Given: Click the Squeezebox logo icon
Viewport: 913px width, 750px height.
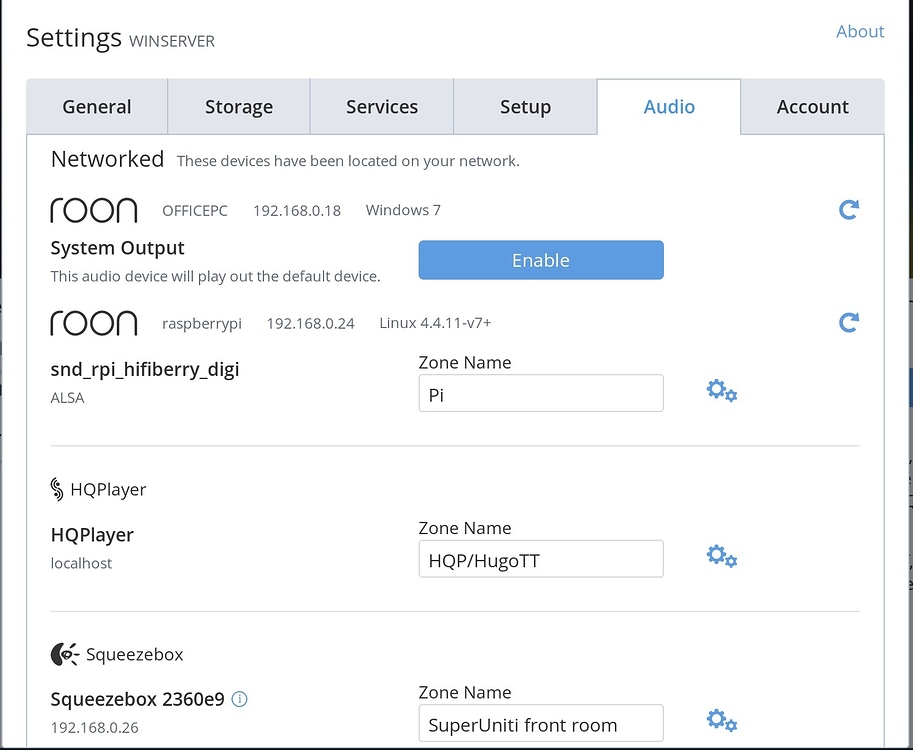Looking at the screenshot, I should point(64,655).
